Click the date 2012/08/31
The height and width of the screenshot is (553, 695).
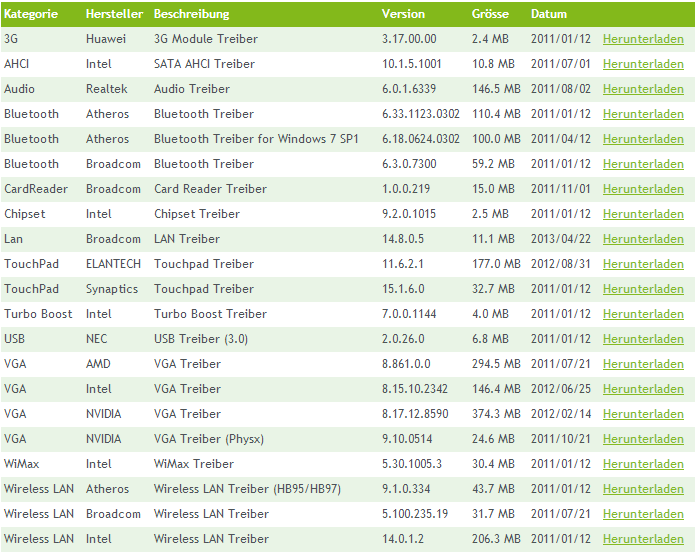point(561,264)
